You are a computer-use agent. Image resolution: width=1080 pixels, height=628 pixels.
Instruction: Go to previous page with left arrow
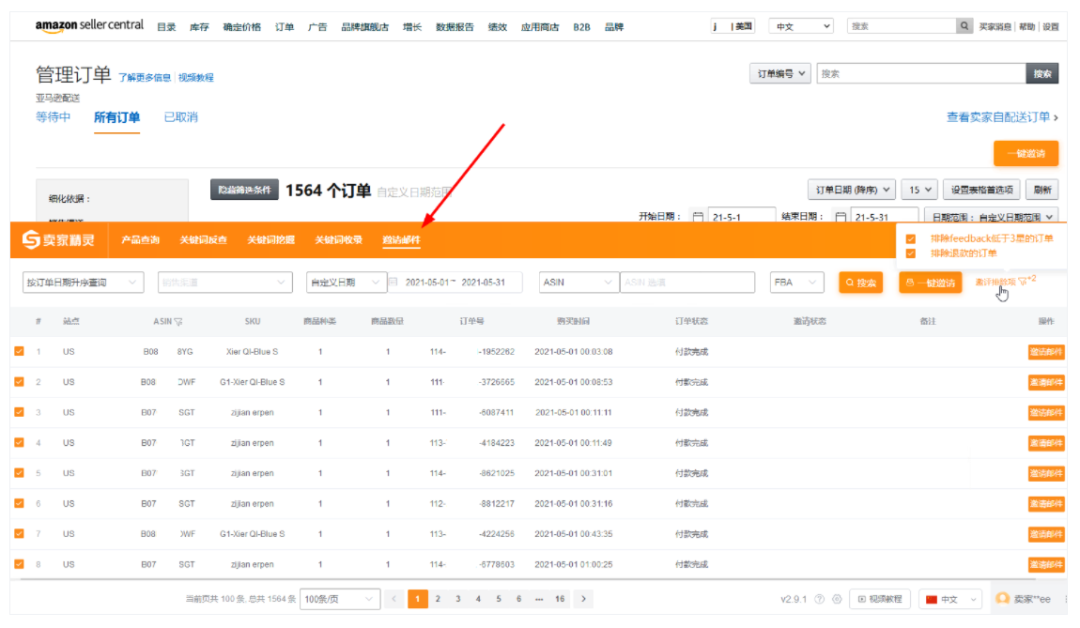click(x=394, y=599)
